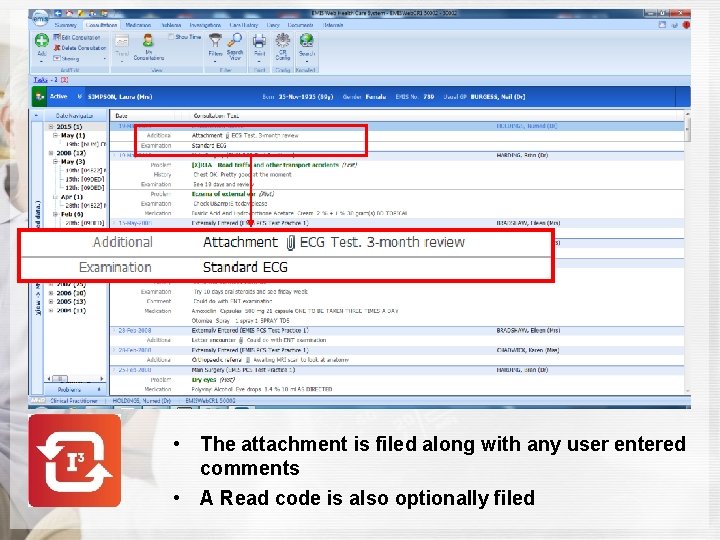Viewport: 720px width, 540px height.
Task: Click the blue back arrow in quick access toolbar
Action: click(x=58, y=13)
